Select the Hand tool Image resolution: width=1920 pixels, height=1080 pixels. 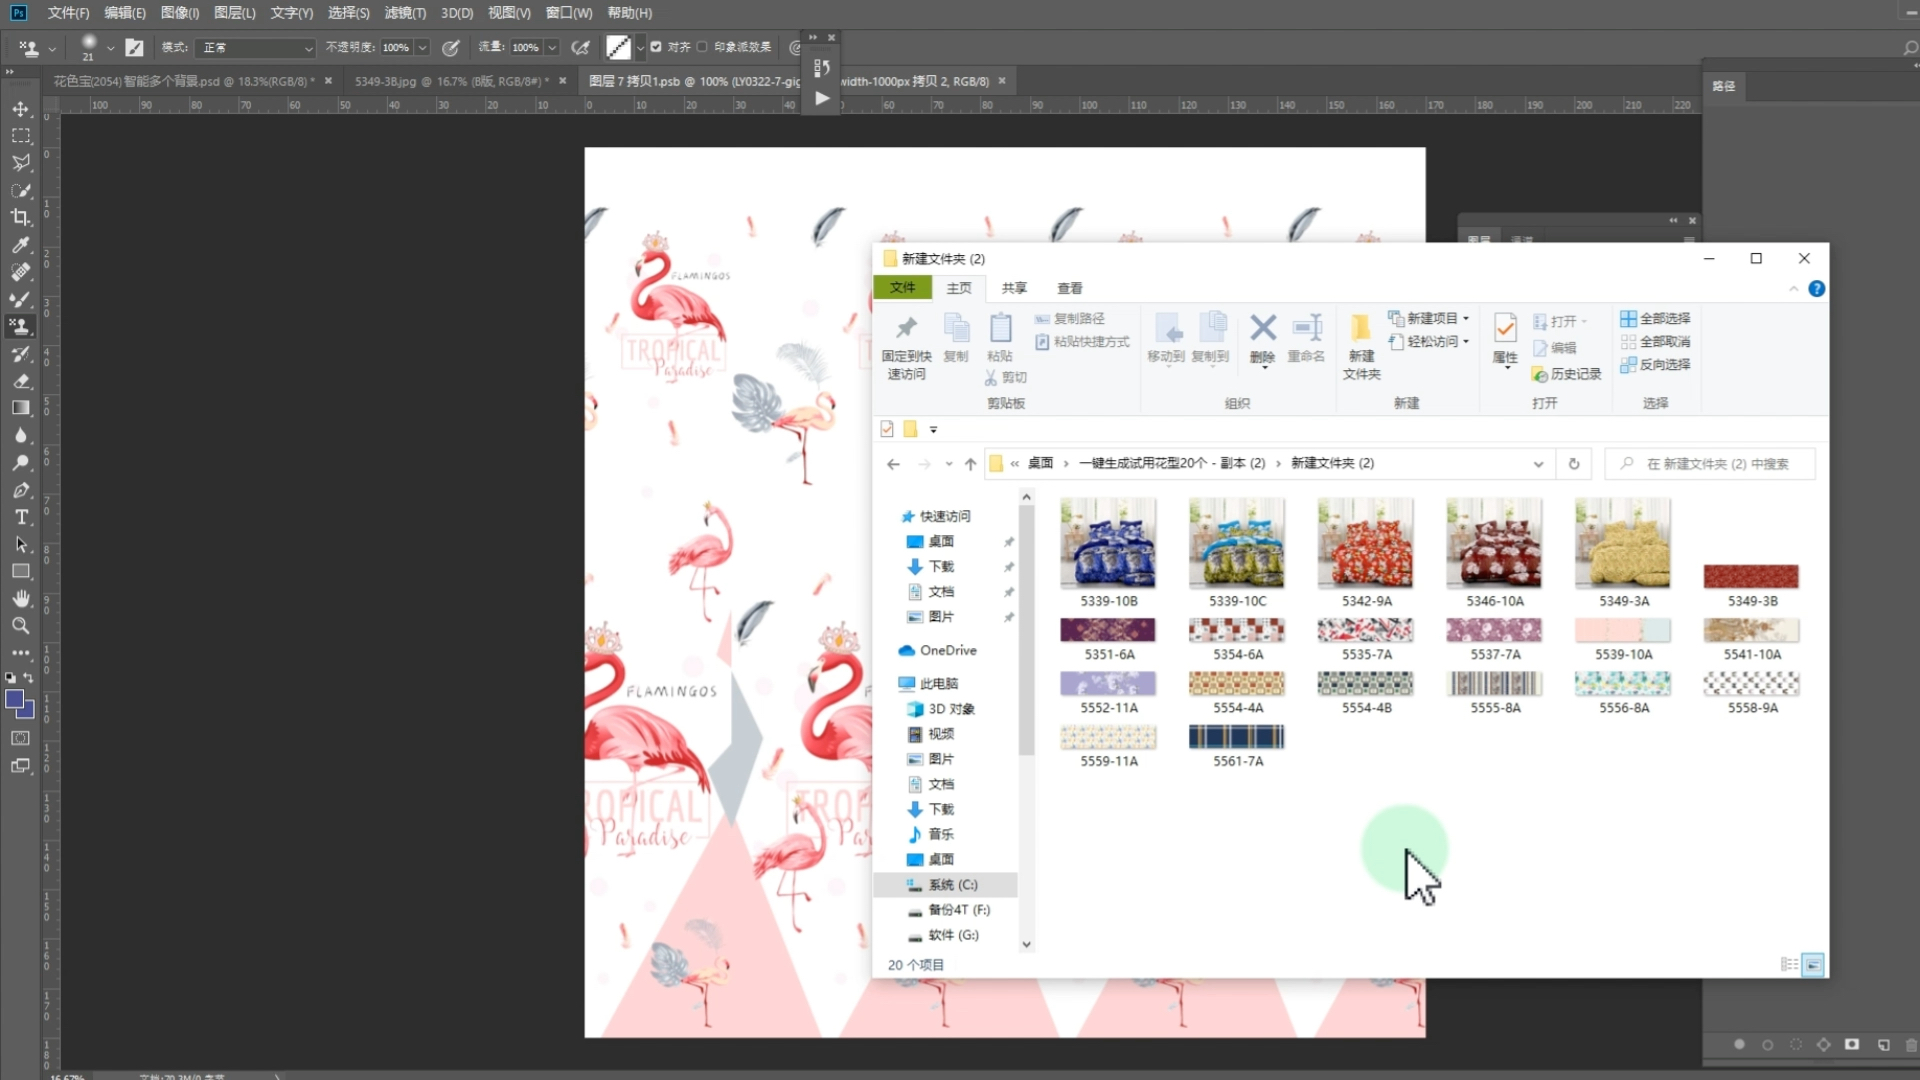20,599
